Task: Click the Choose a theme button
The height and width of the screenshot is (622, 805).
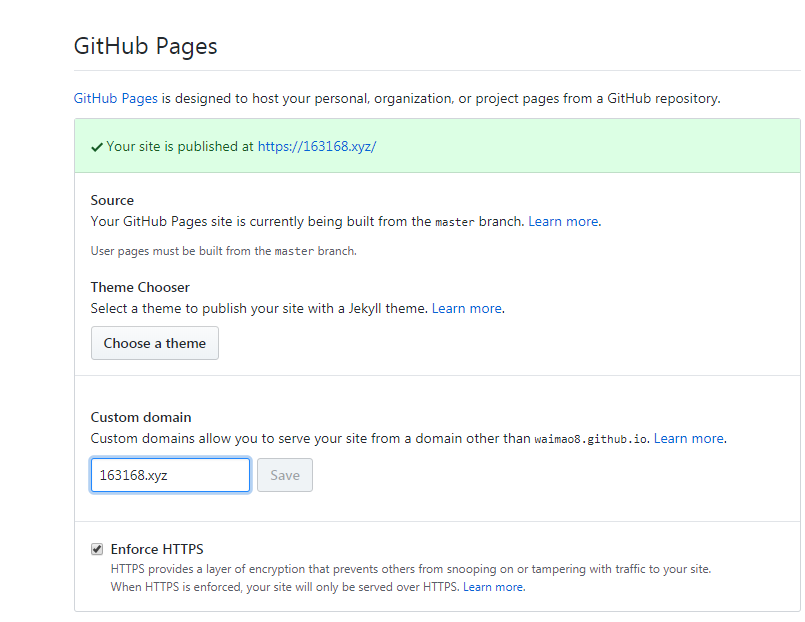Action: 155,343
